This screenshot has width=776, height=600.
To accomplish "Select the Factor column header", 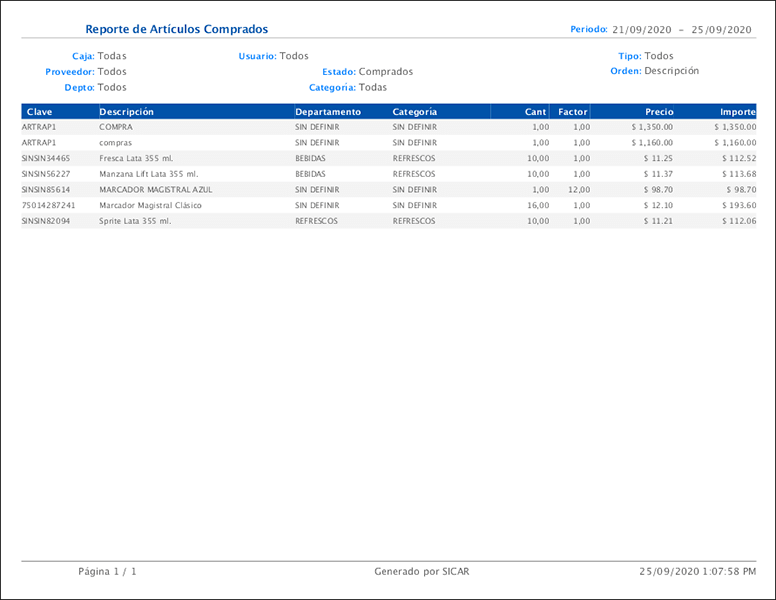I will coord(573,112).
